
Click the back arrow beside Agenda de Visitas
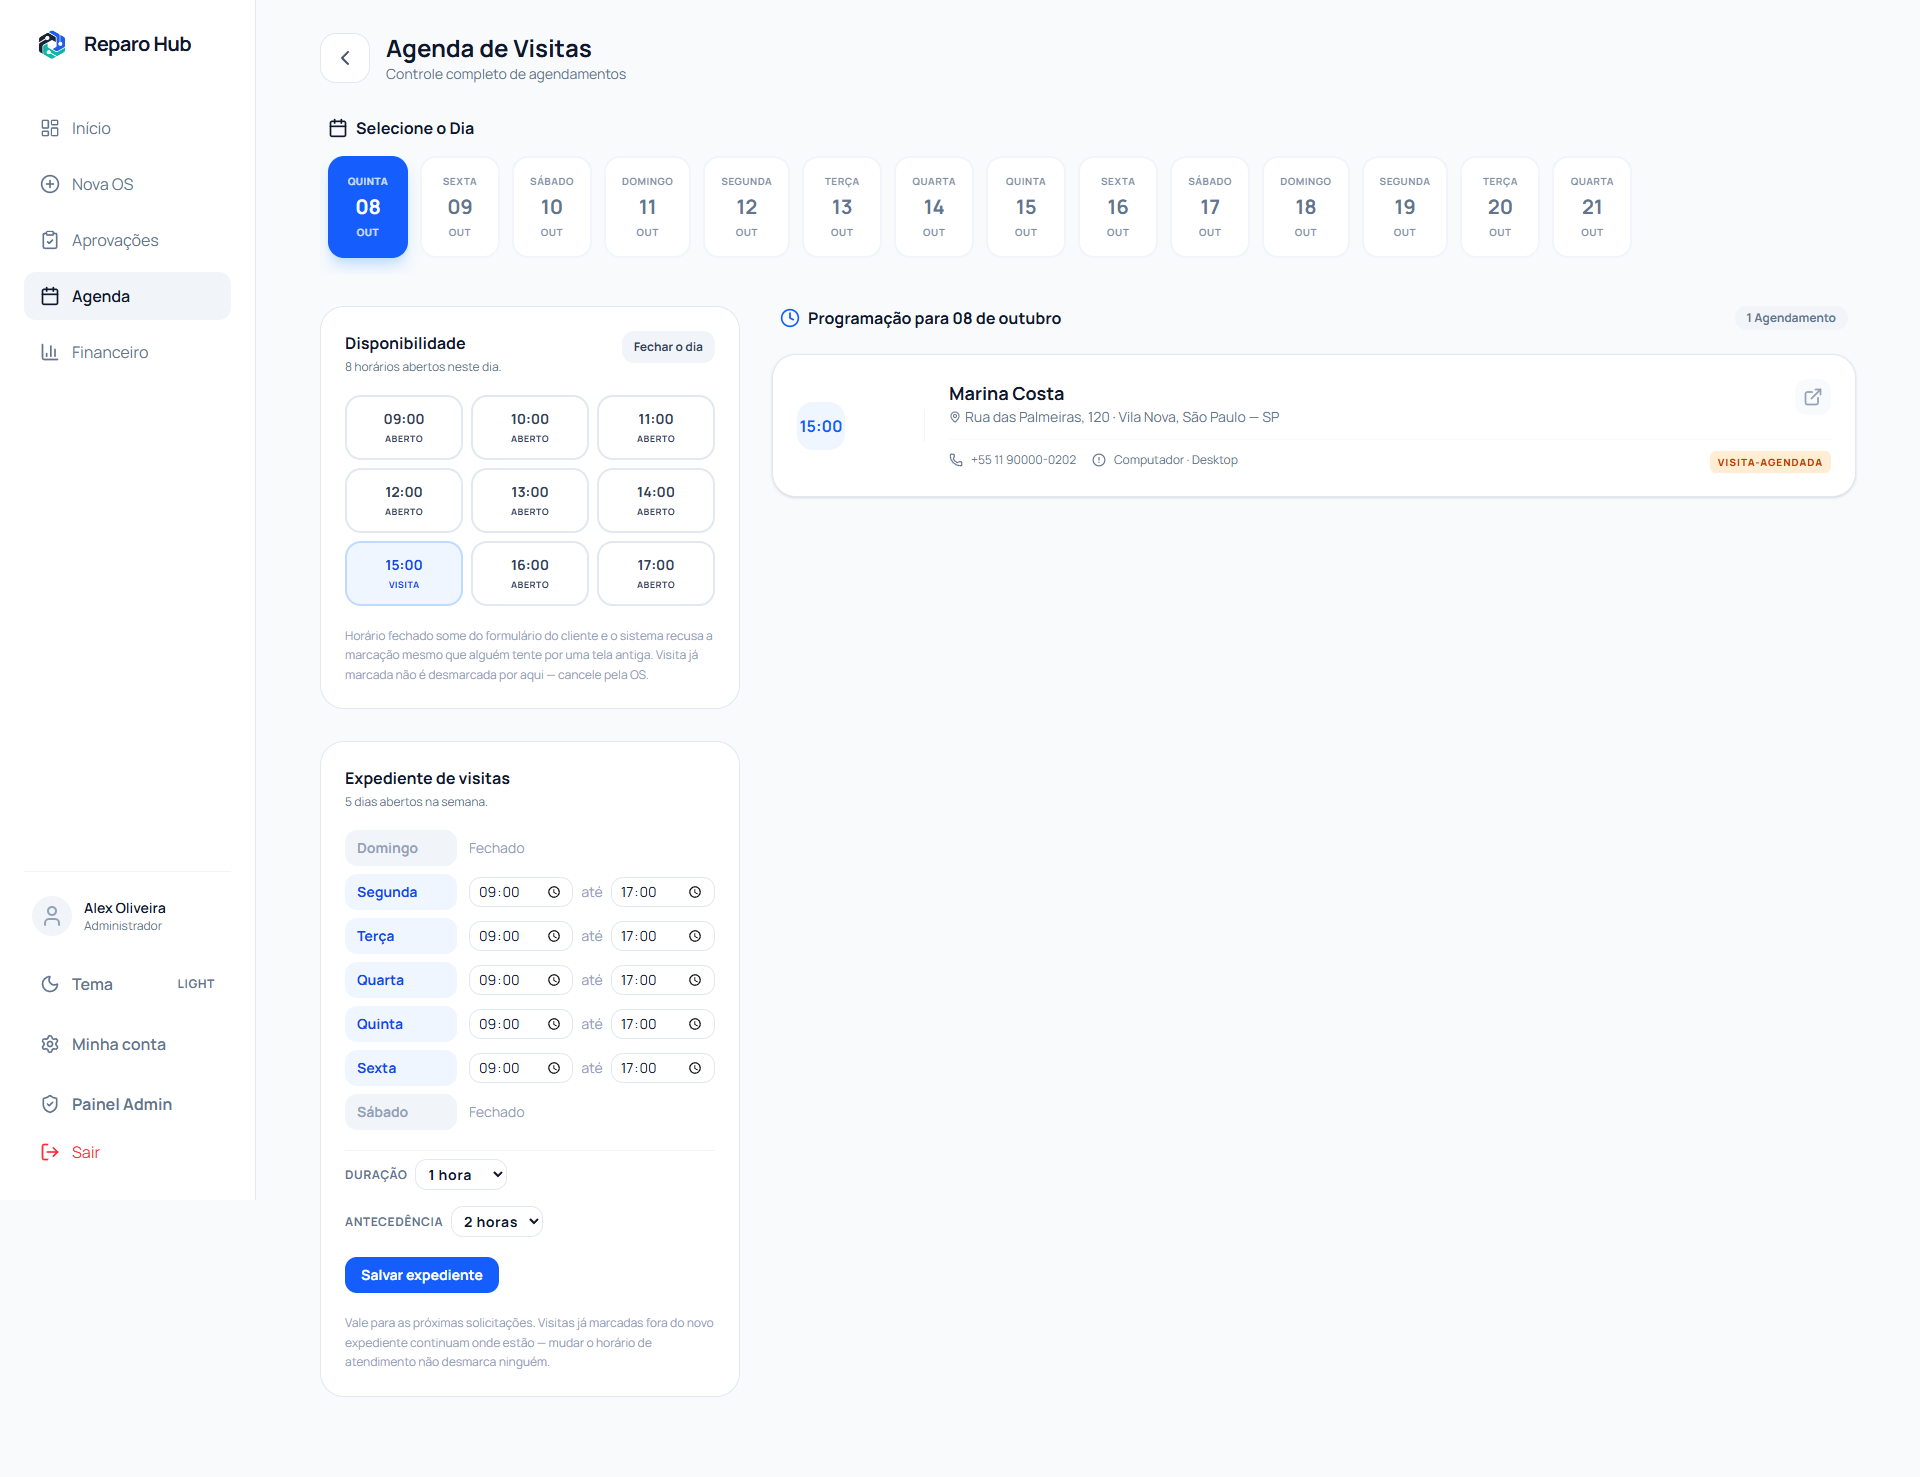click(x=345, y=58)
